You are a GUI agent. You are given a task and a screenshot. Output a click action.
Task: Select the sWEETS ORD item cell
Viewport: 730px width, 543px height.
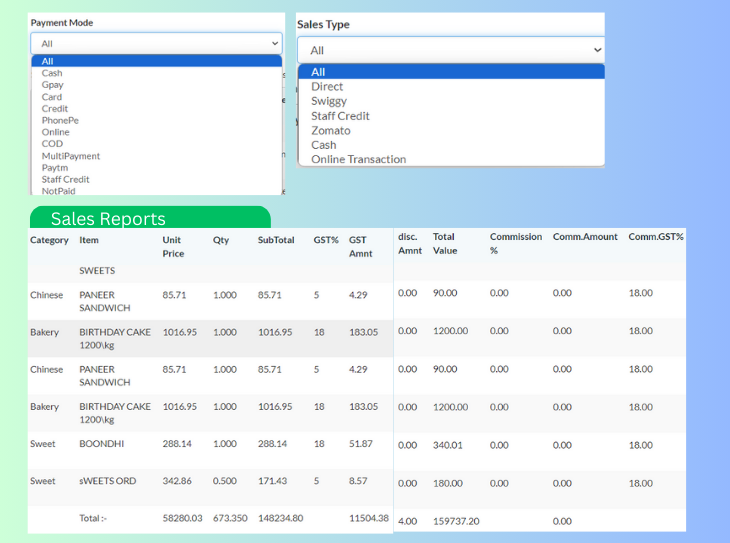[x=108, y=481]
